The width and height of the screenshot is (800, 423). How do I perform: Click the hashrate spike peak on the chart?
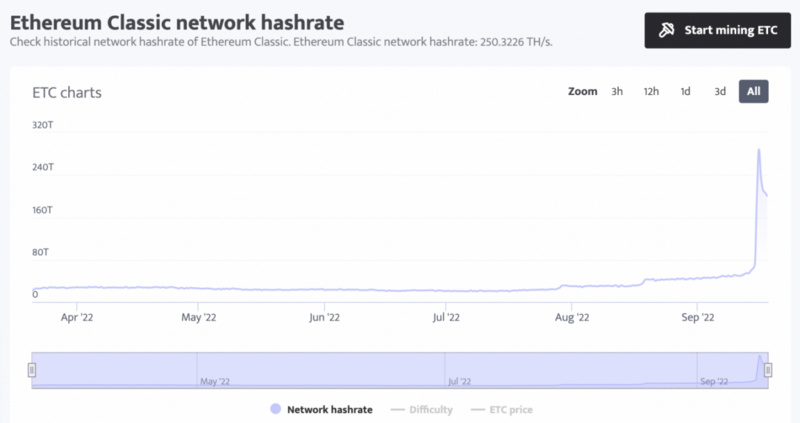coord(759,150)
